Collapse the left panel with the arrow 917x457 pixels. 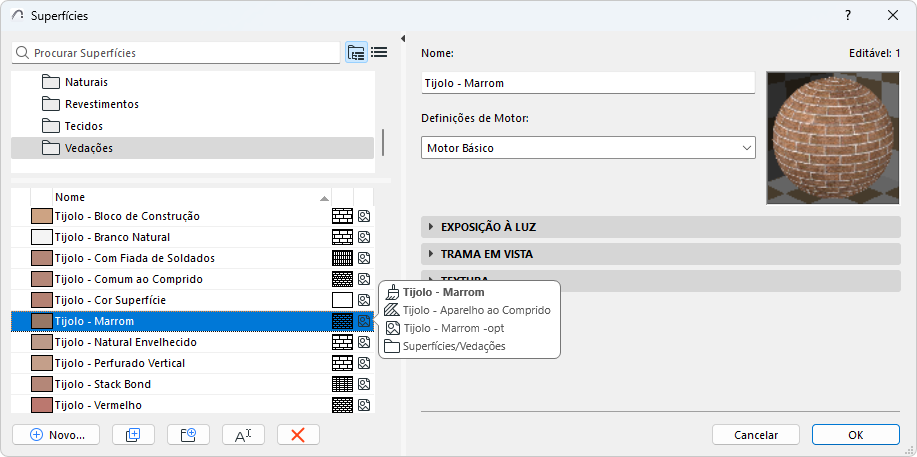pos(402,40)
